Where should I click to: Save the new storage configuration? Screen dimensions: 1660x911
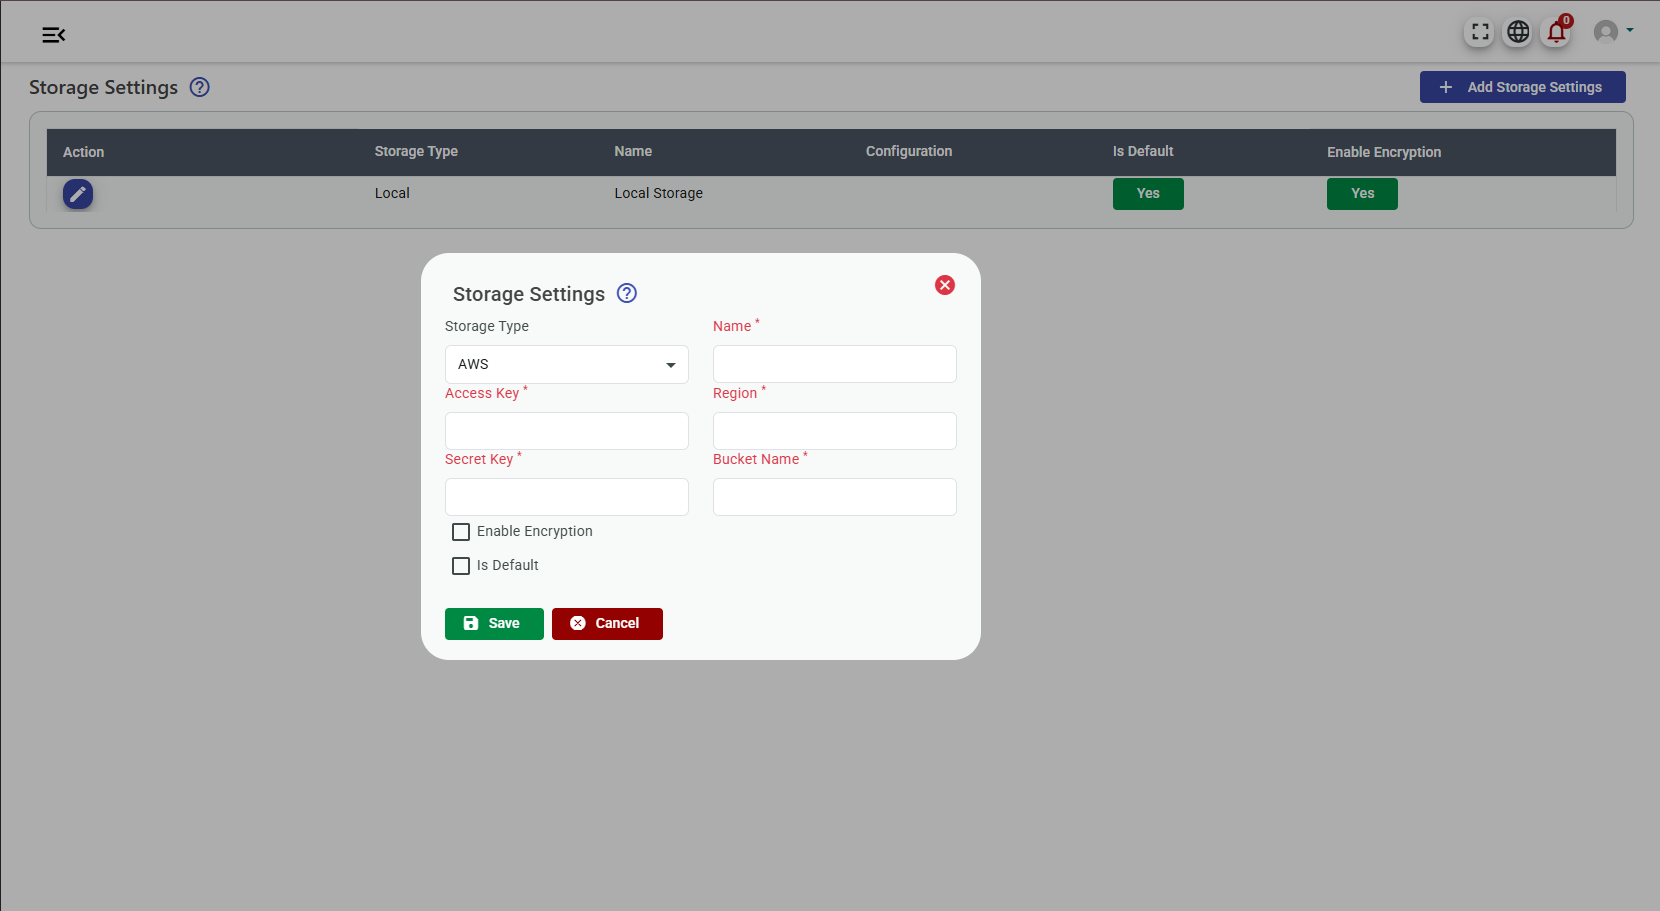coord(494,623)
